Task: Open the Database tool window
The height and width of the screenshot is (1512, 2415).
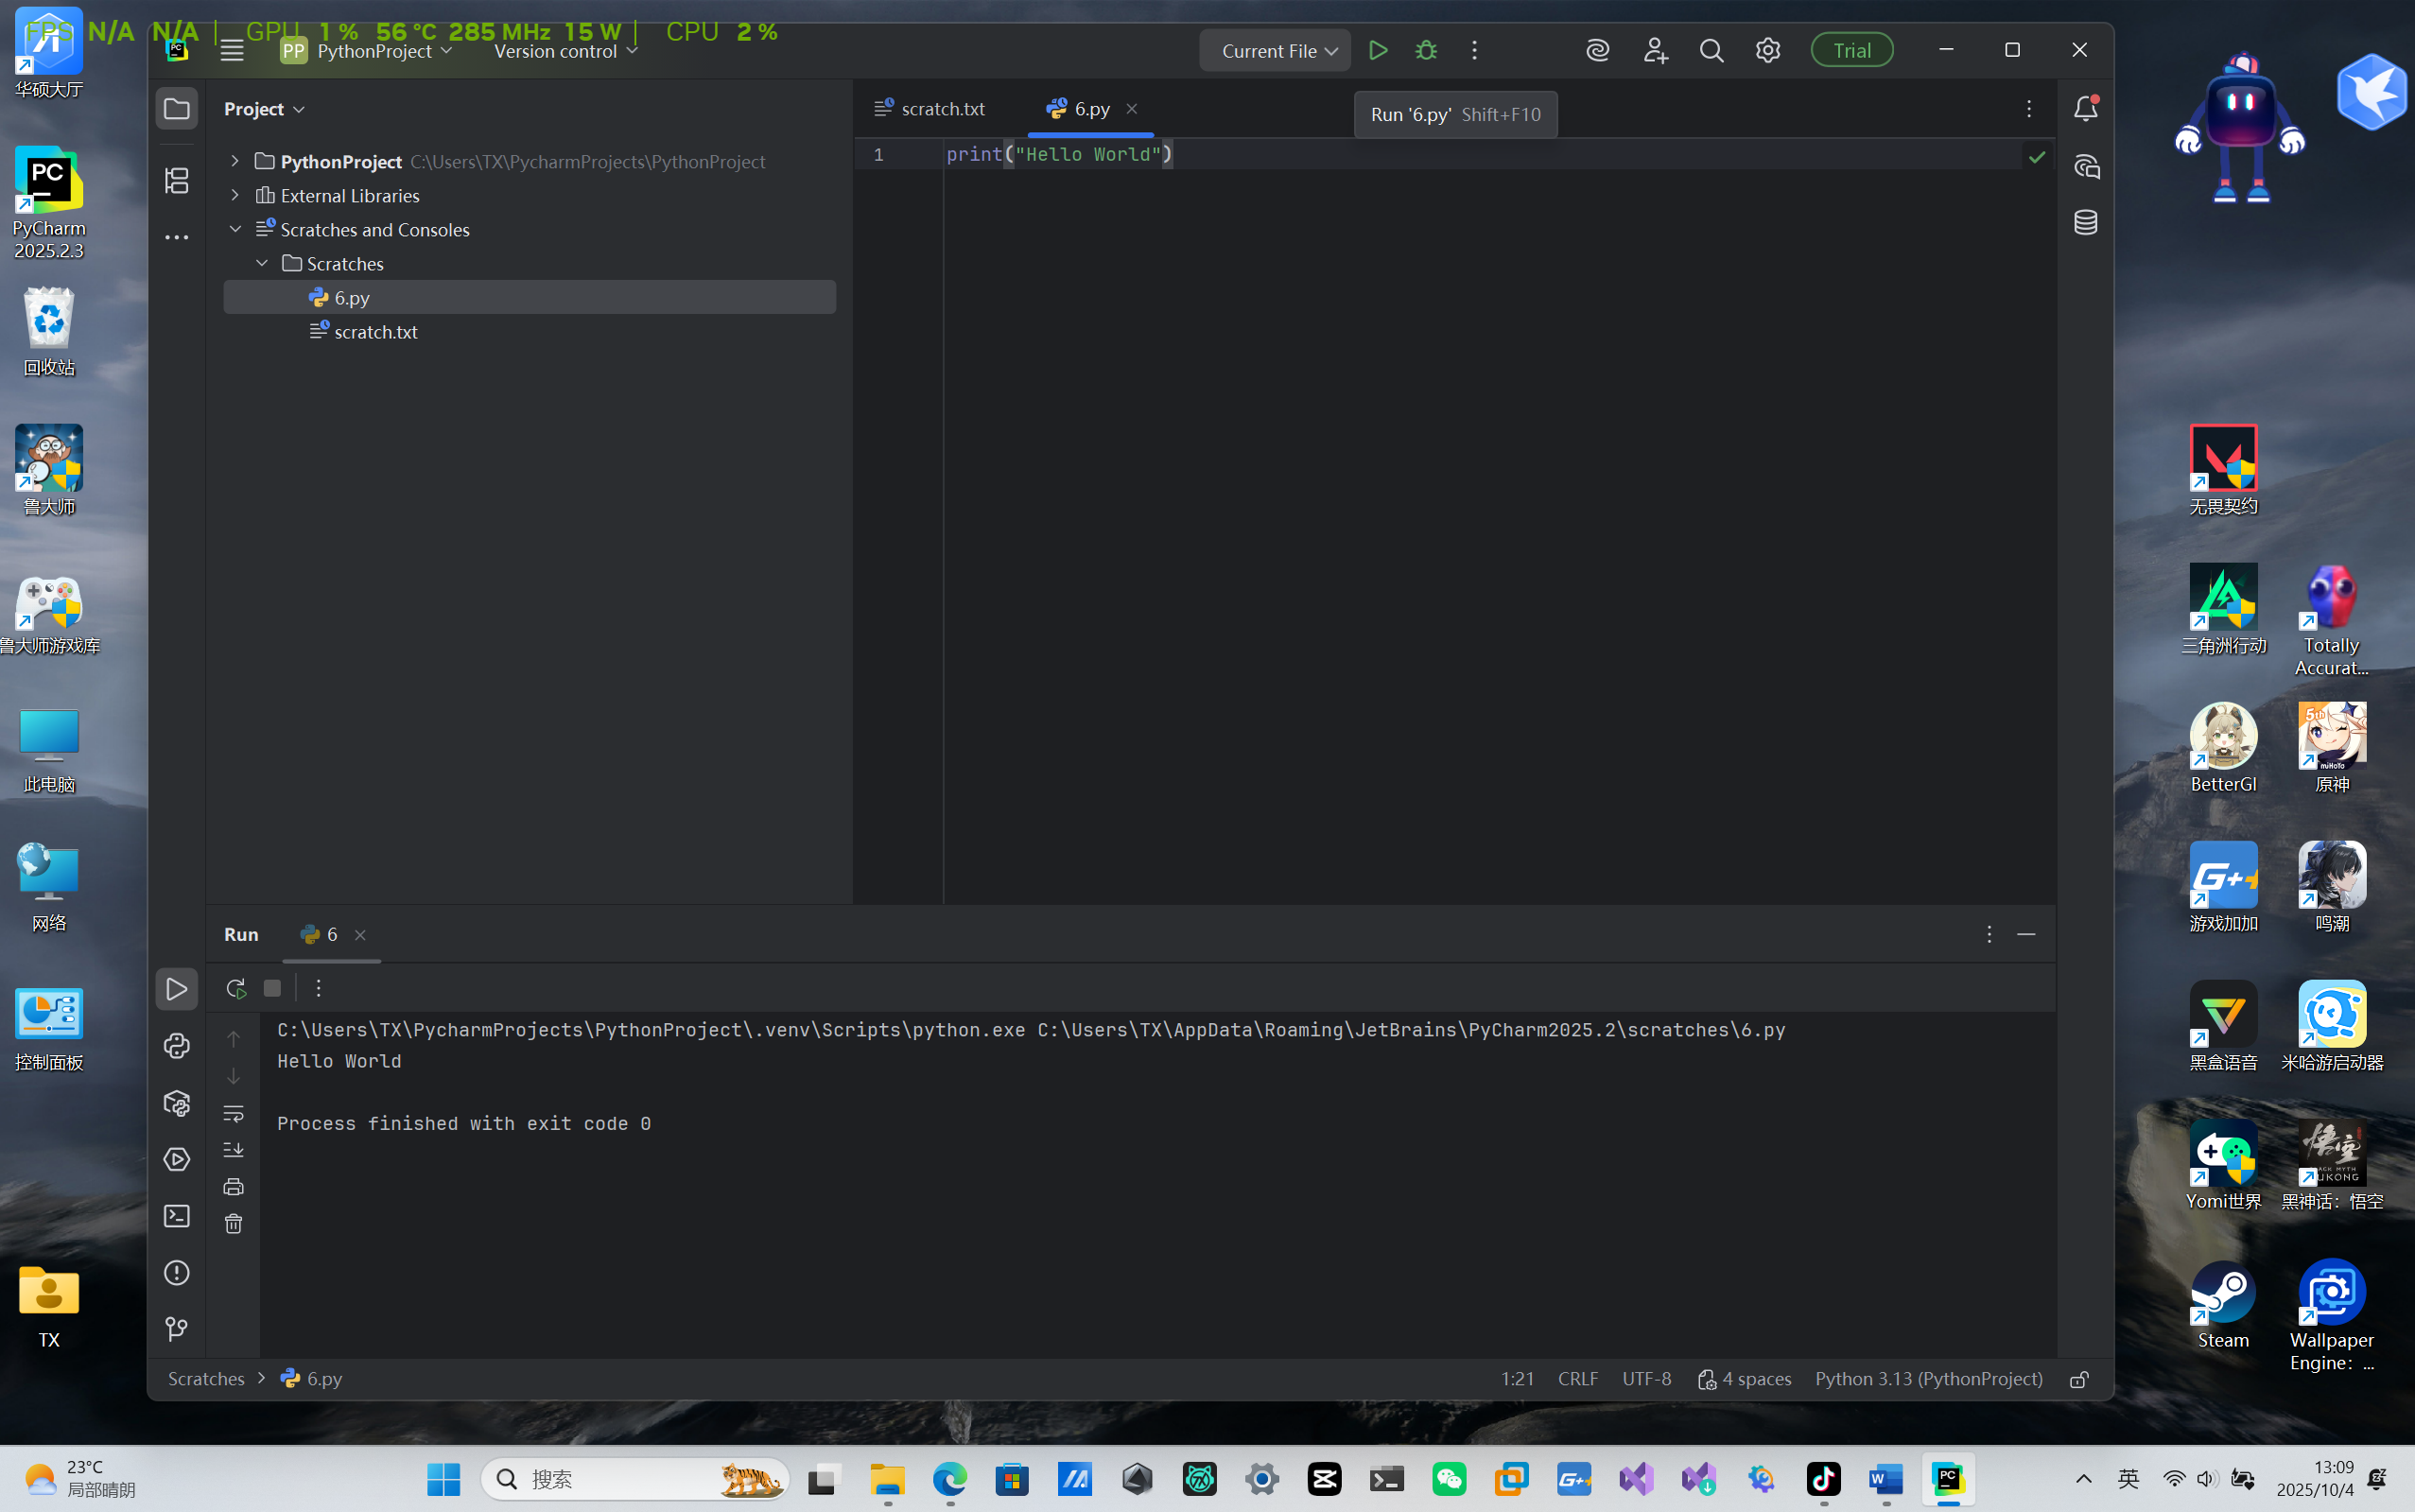Action: pyautogui.click(x=2086, y=222)
